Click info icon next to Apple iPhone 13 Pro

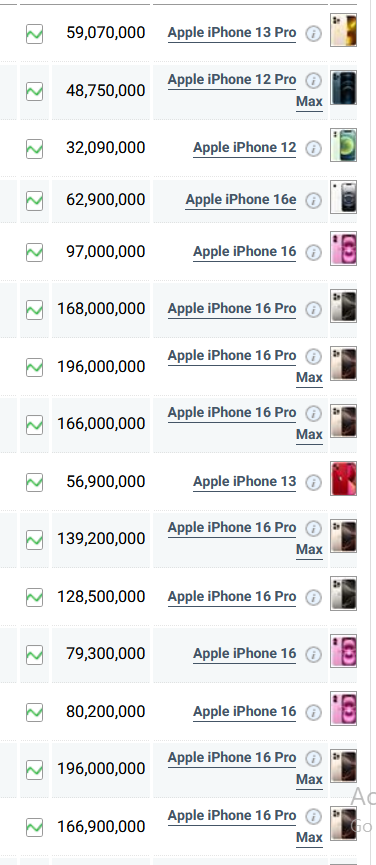pos(313,34)
